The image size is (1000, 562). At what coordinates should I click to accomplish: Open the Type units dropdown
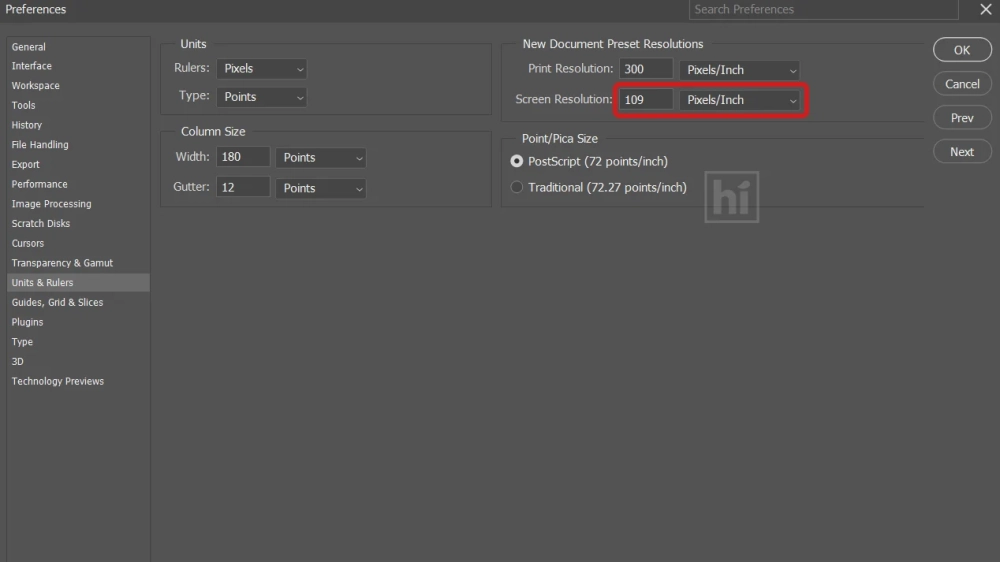pyautogui.click(x=261, y=97)
